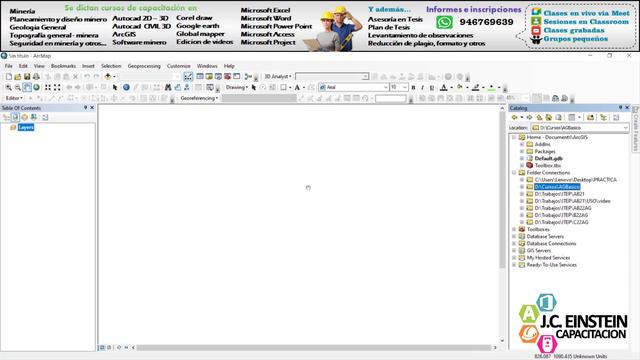This screenshot has height=360, width=640.
Task: Click the New Map Document icon
Action: click(9, 77)
